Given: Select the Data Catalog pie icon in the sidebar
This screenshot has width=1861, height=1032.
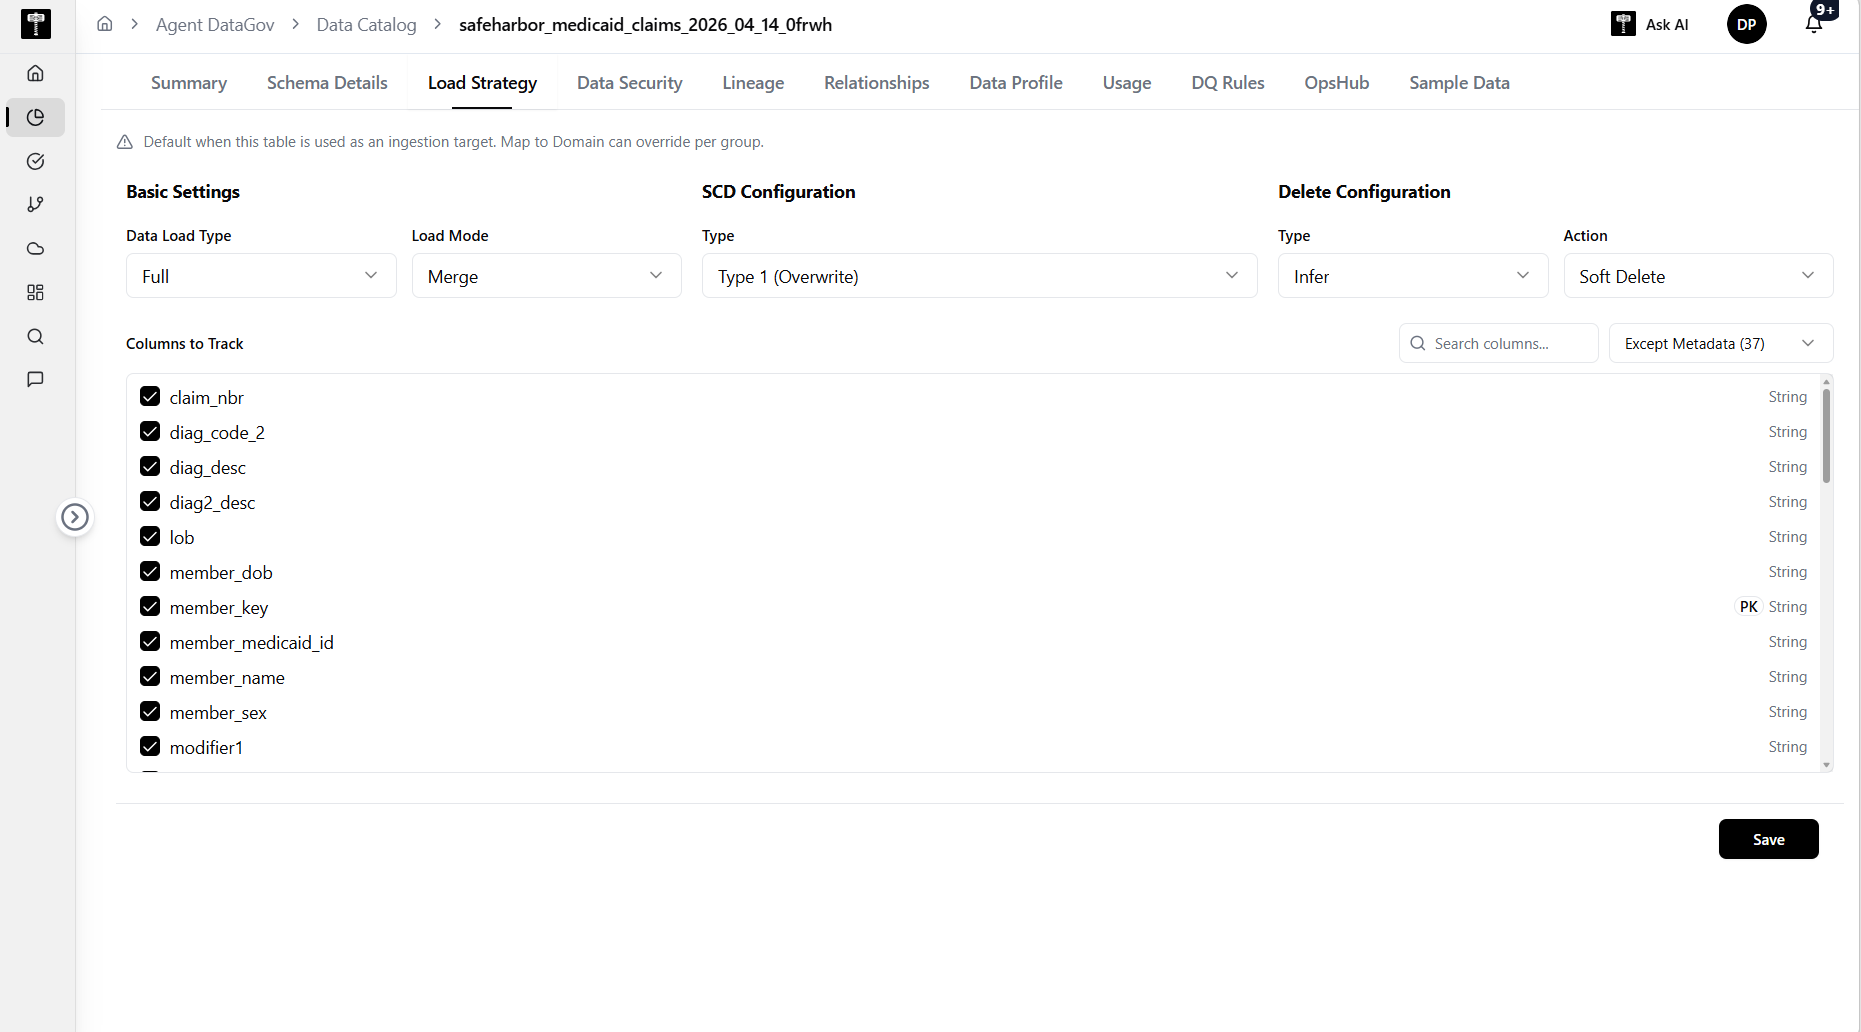Looking at the screenshot, I should pyautogui.click(x=35, y=117).
